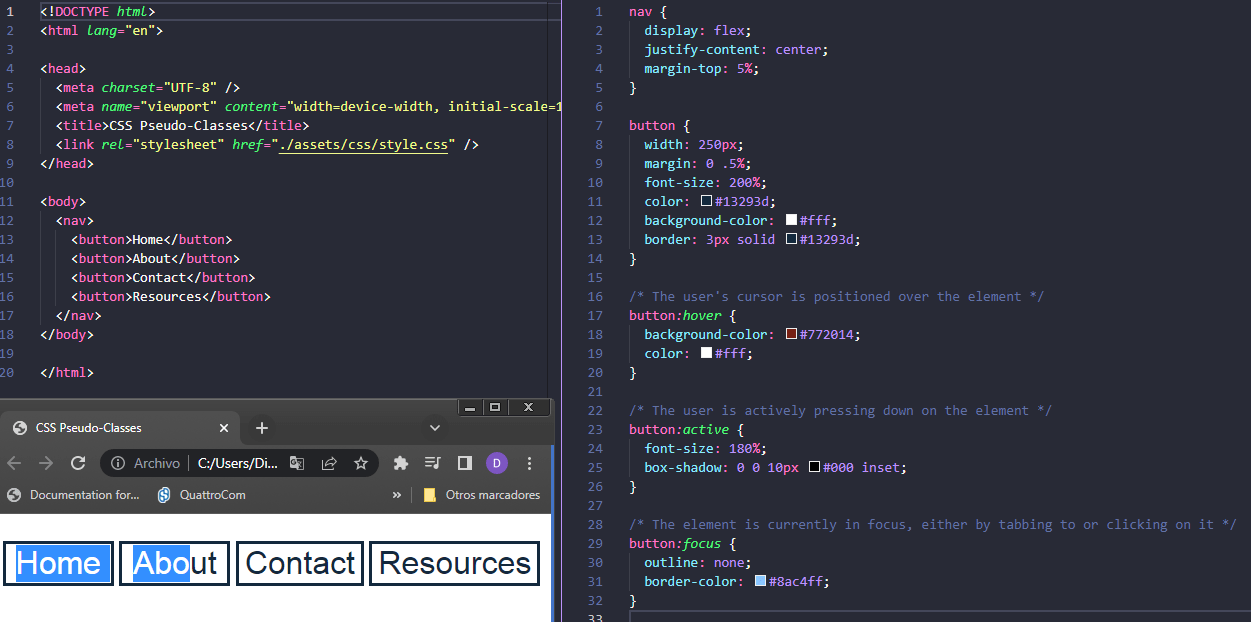1251x622 pixels.
Task: Click margin-top: 5% line
Action: 701,68
